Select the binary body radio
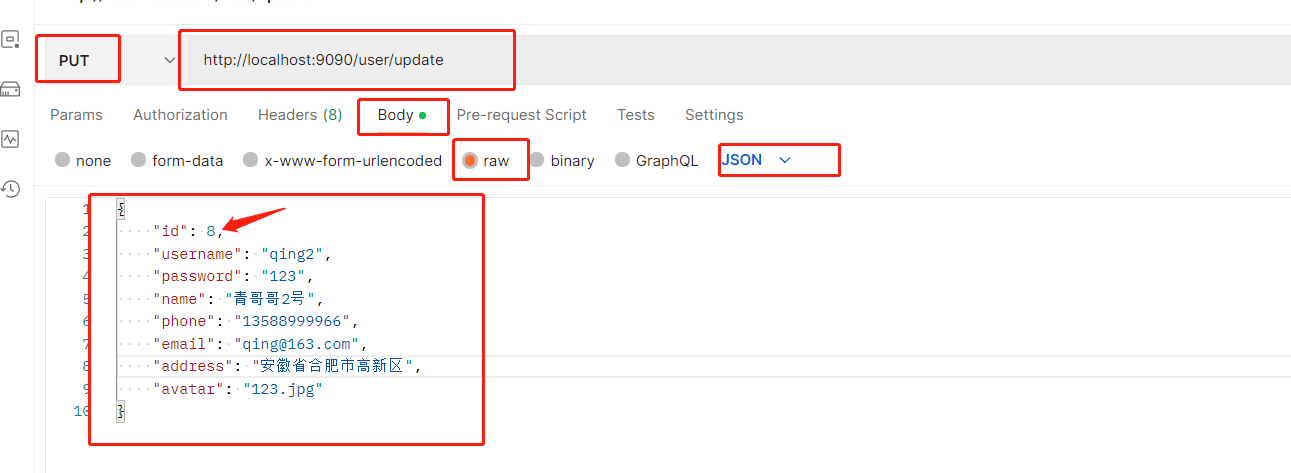 click(x=537, y=160)
